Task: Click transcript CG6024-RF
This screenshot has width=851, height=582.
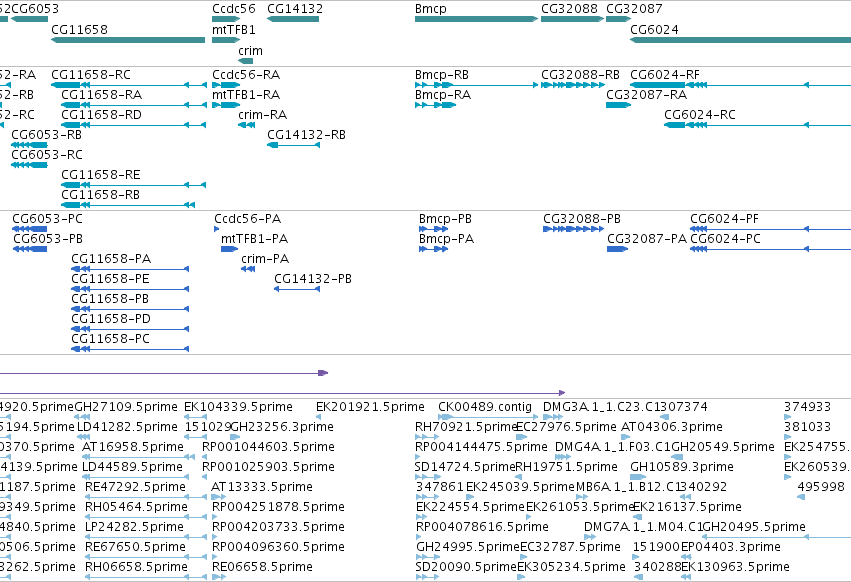Action: (740, 85)
